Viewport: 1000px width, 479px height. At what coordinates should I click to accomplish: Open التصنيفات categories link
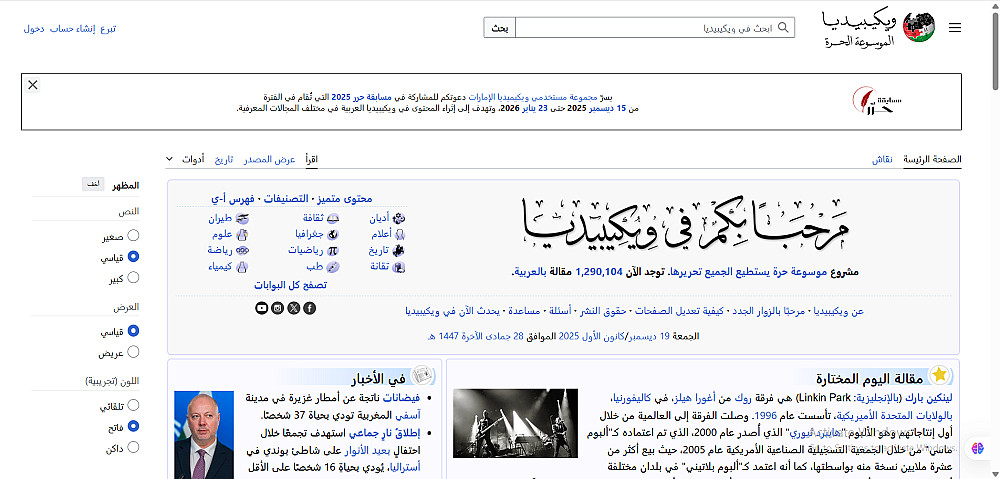pyautogui.click(x=285, y=198)
